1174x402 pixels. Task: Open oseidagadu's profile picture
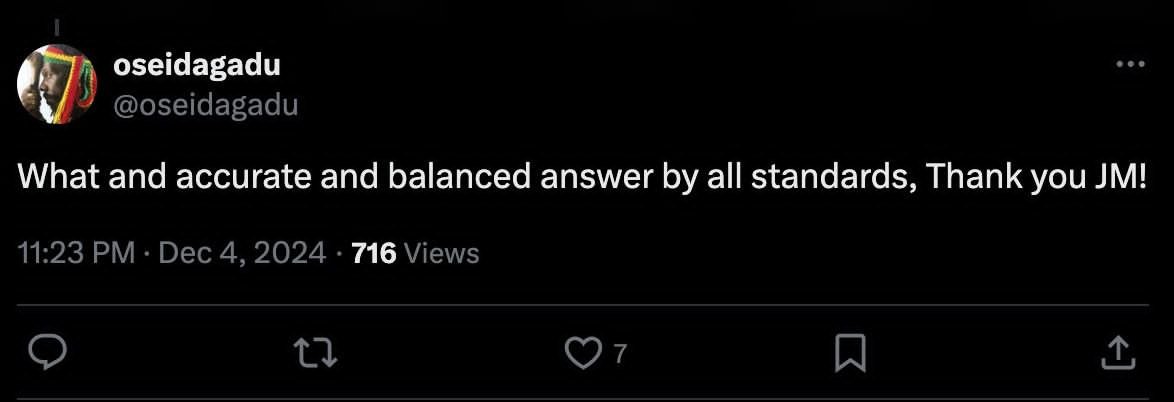tap(57, 86)
